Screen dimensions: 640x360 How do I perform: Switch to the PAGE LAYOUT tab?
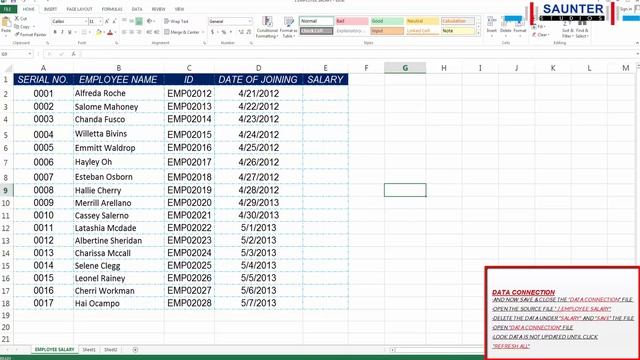[x=80, y=9]
